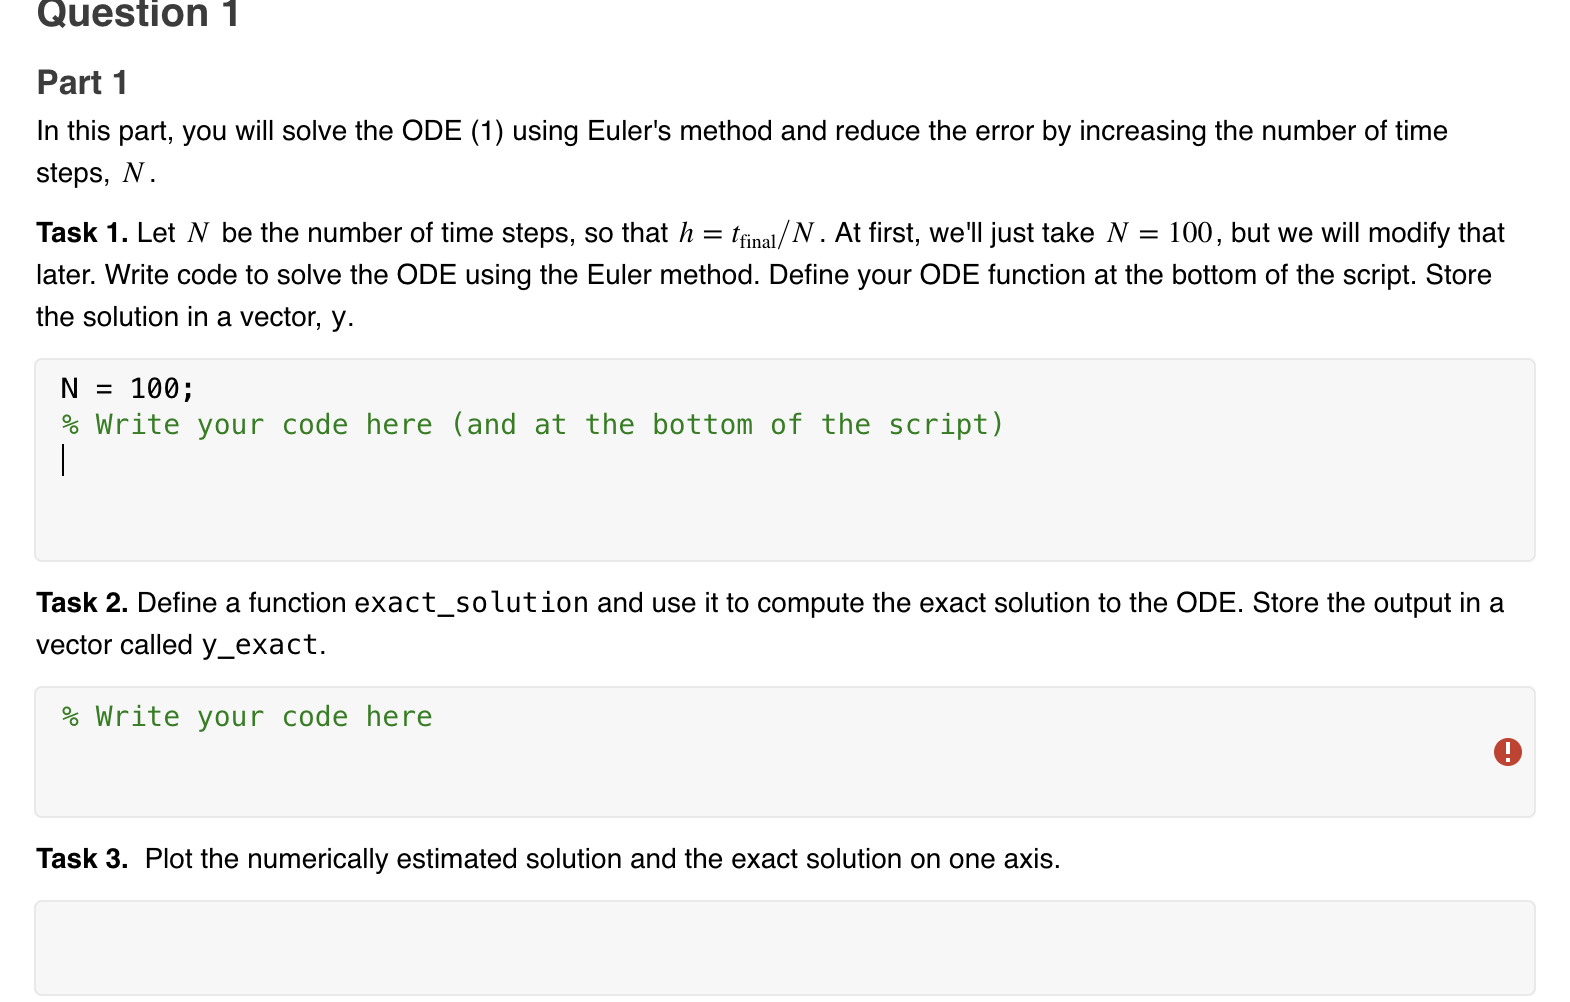
Task: Click end of comment in Task 2 code cell
Action: (432, 716)
